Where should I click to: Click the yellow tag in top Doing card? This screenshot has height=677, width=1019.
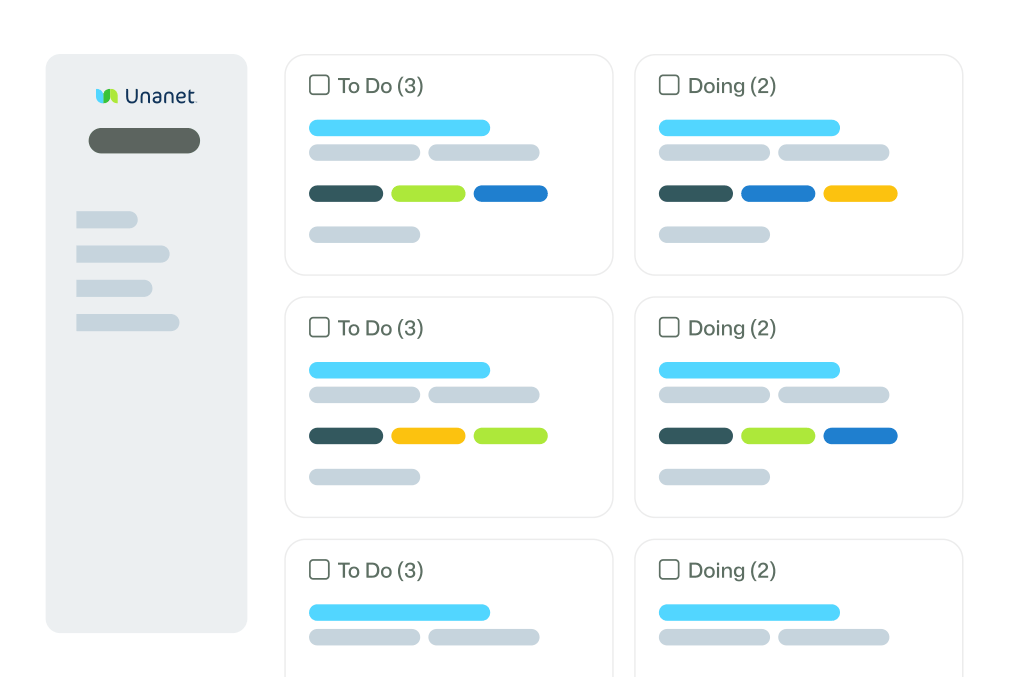coord(860,194)
